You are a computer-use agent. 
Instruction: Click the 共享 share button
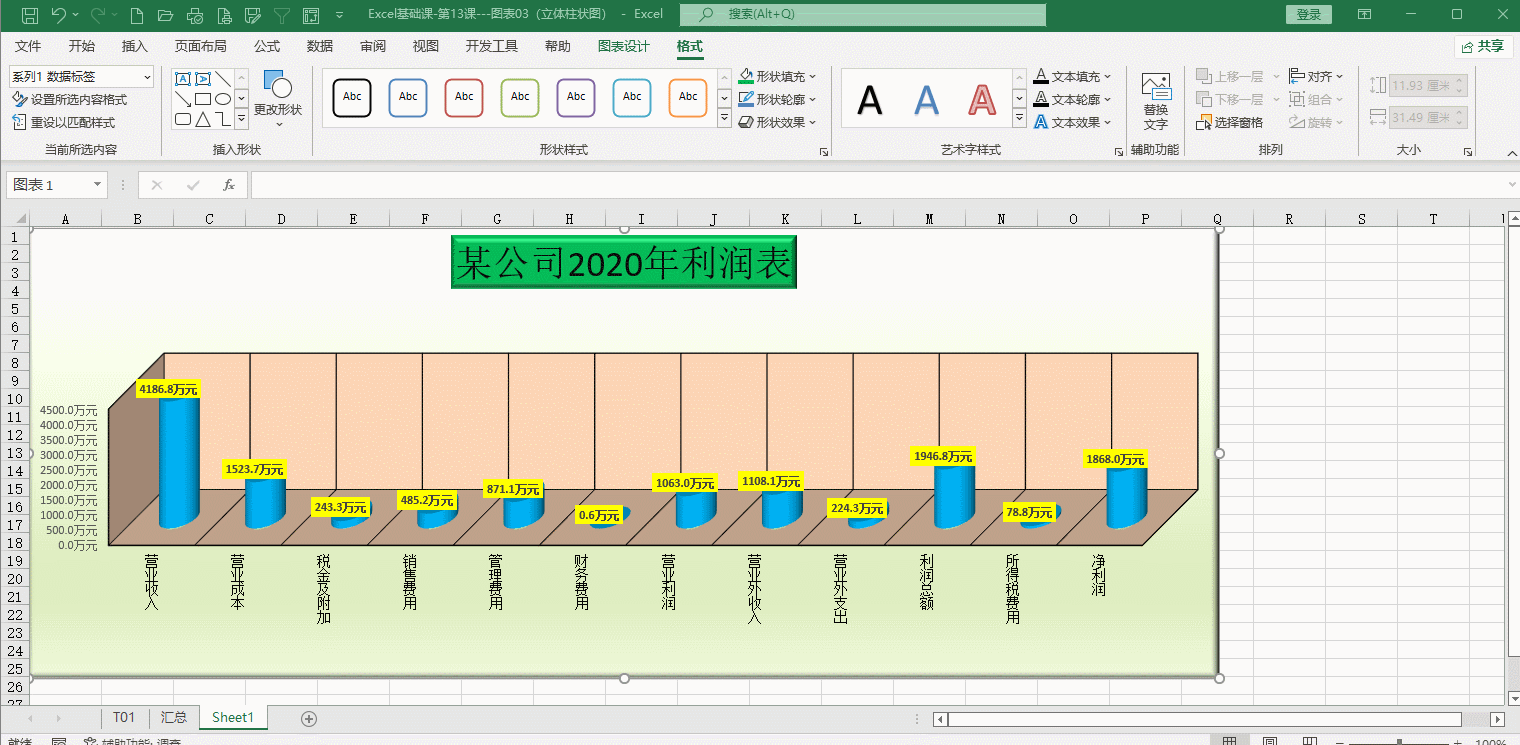tap(1482, 46)
